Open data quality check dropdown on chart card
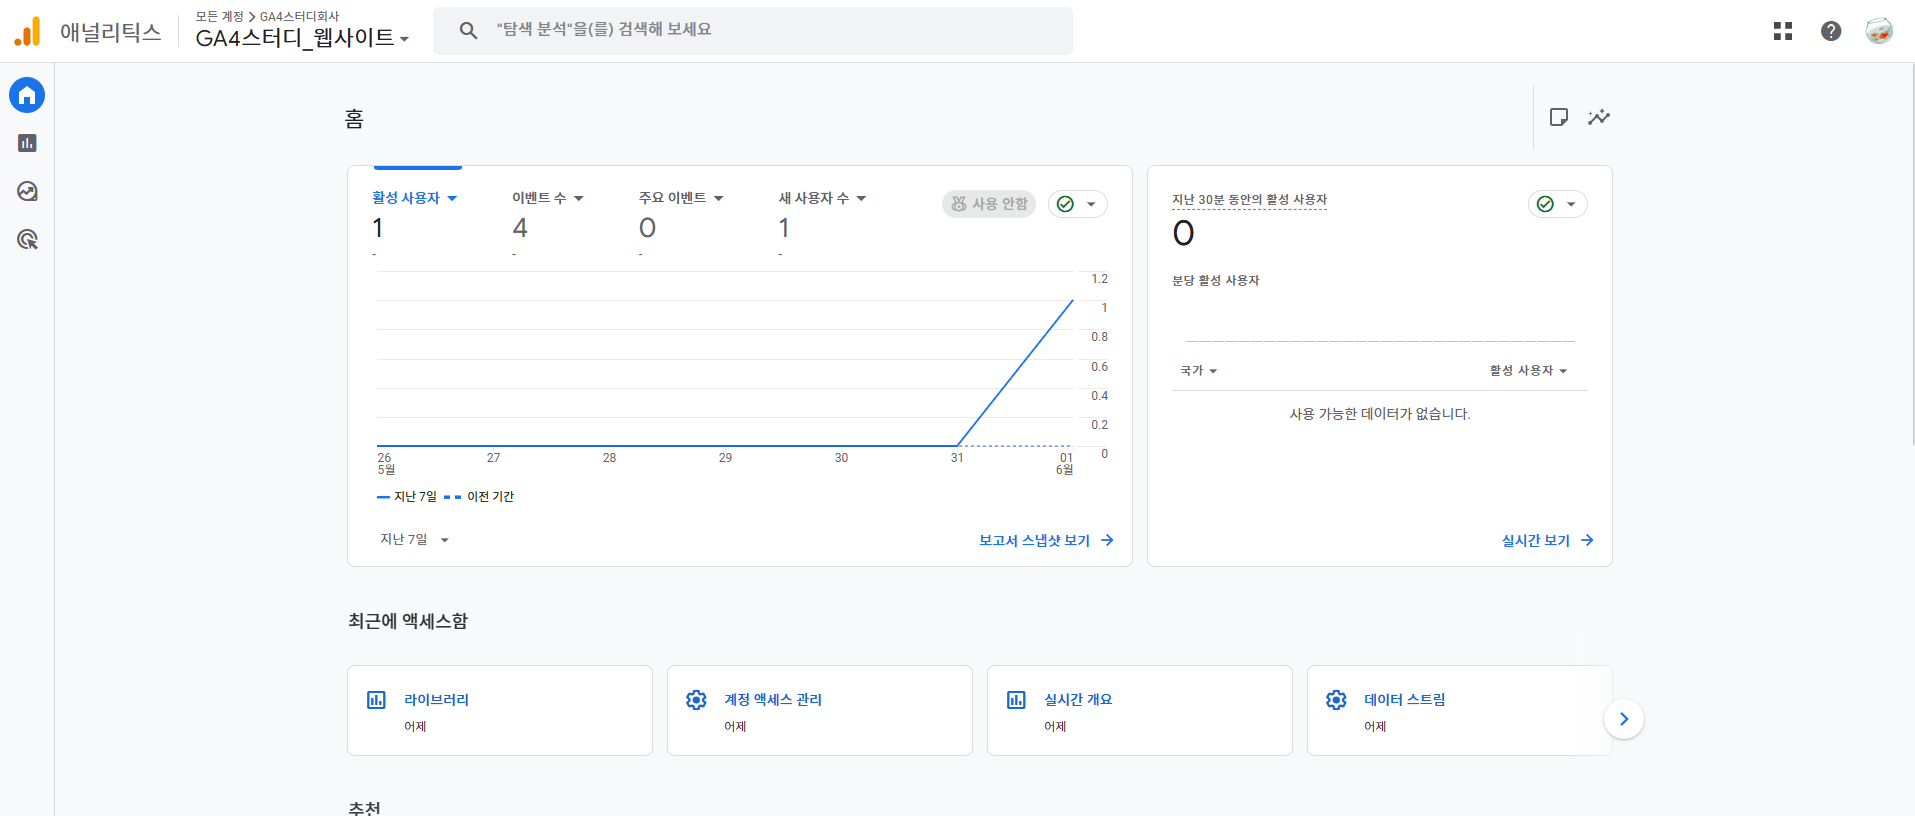This screenshot has width=1915, height=816. pos(1077,204)
